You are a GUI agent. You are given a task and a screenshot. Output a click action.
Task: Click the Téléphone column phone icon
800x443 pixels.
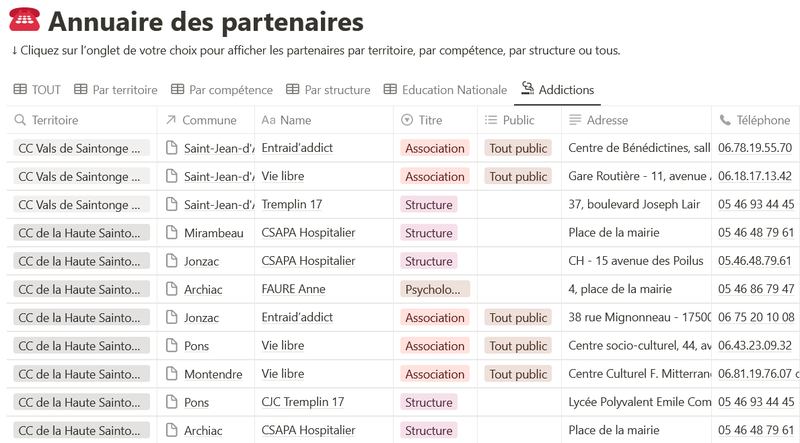pos(725,120)
